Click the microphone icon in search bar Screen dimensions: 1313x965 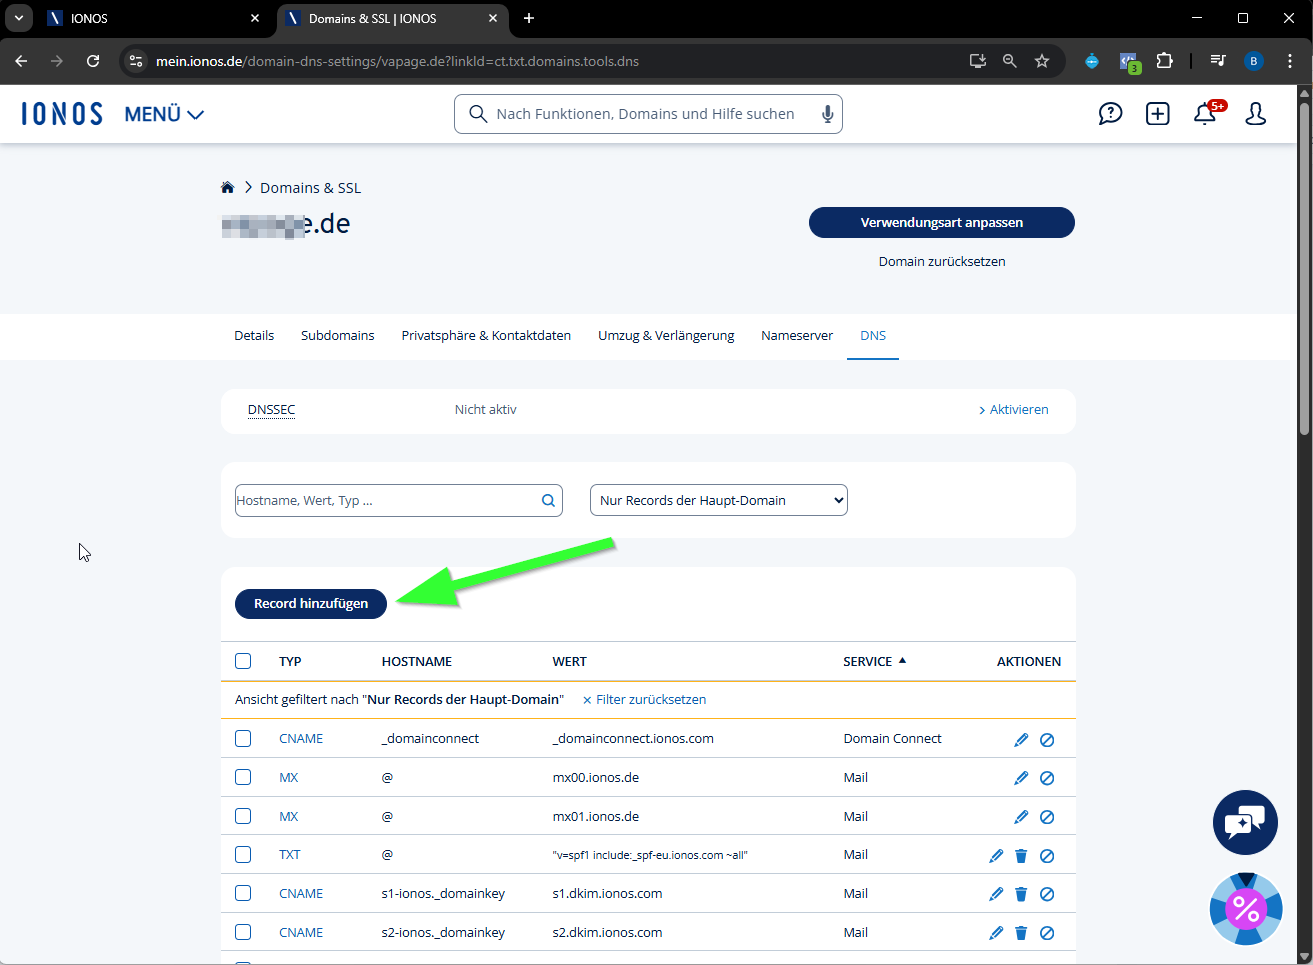coord(827,114)
